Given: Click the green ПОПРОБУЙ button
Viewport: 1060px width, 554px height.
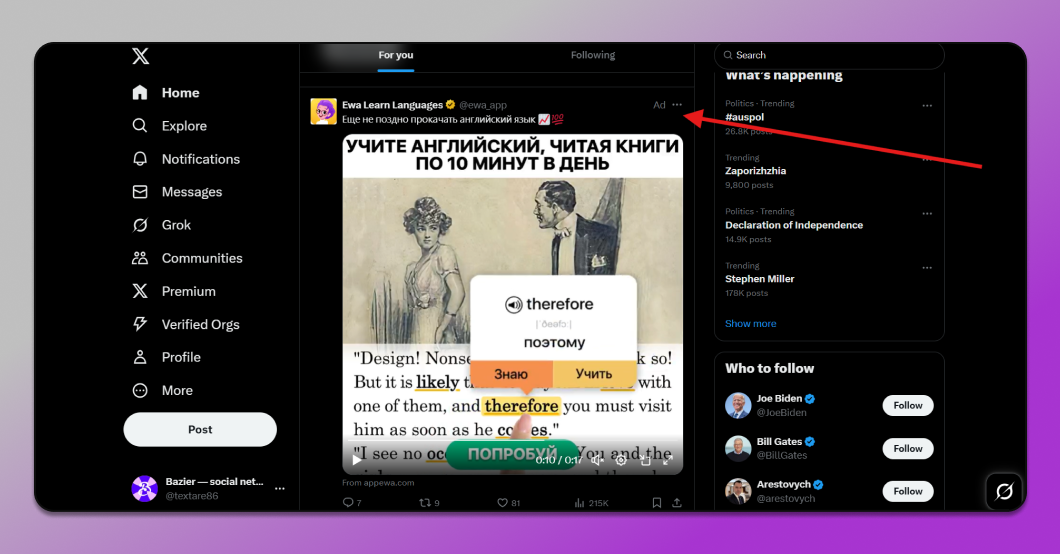Looking at the screenshot, I should pyautogui.click(x=512, y=454).
